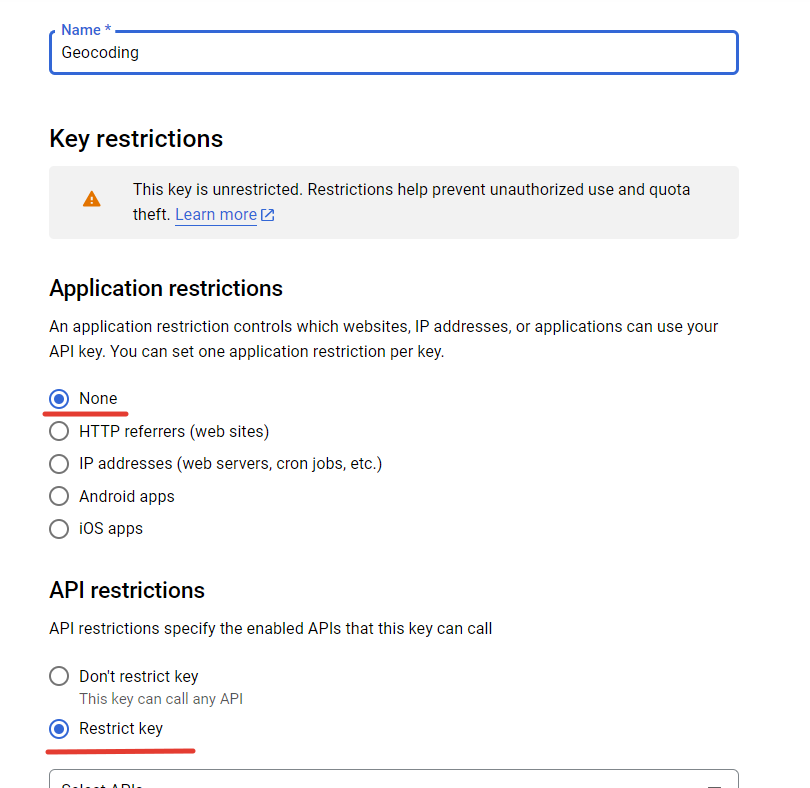Screen dimensions: 810x788
Task: Select IP addresses restriction radio button
Action: click(59, 463)
